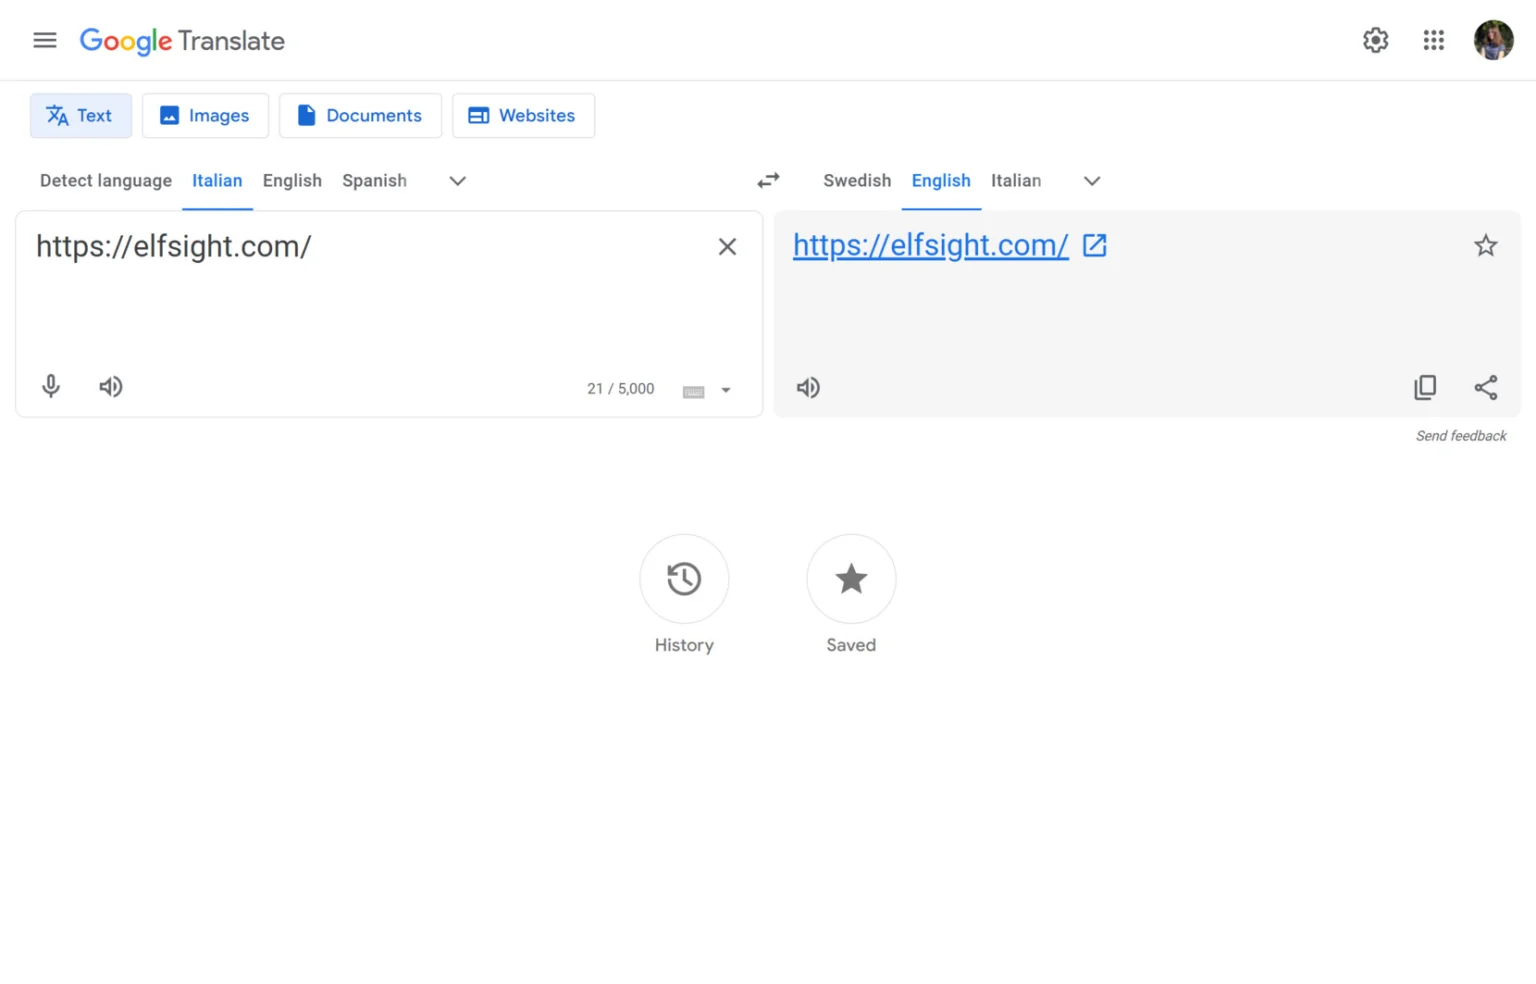Screen dimensions: 1536x984
Task: Star the translation to save it
Action: point(1486,245)
